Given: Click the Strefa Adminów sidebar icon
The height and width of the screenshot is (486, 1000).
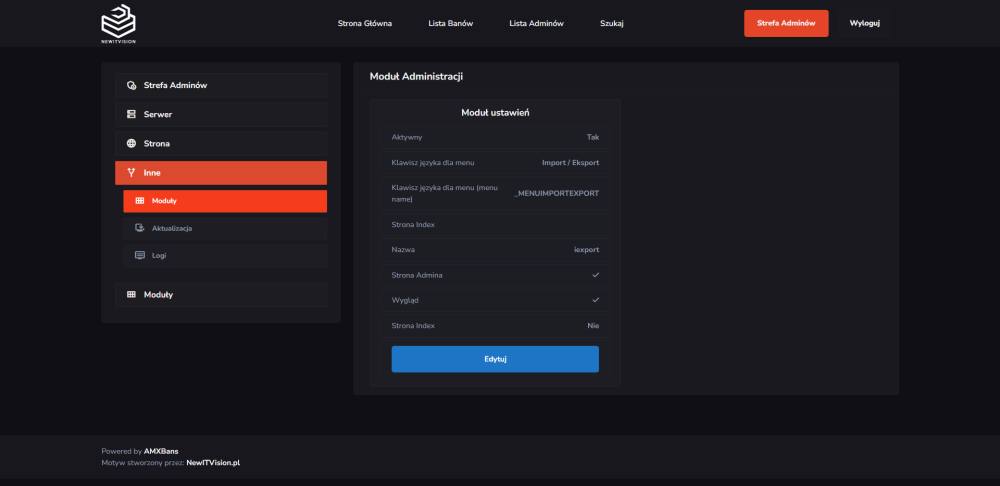Looking at the screenshot, I should click(131, 85).
